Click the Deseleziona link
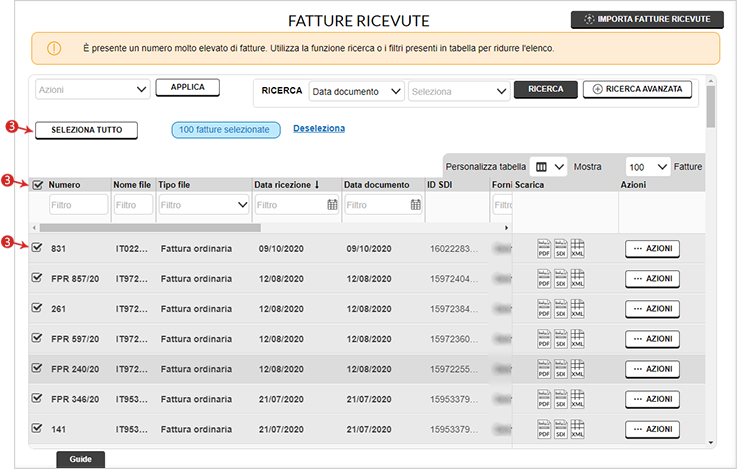The width and height of the screenshot is (740, 469). [319, 128]
